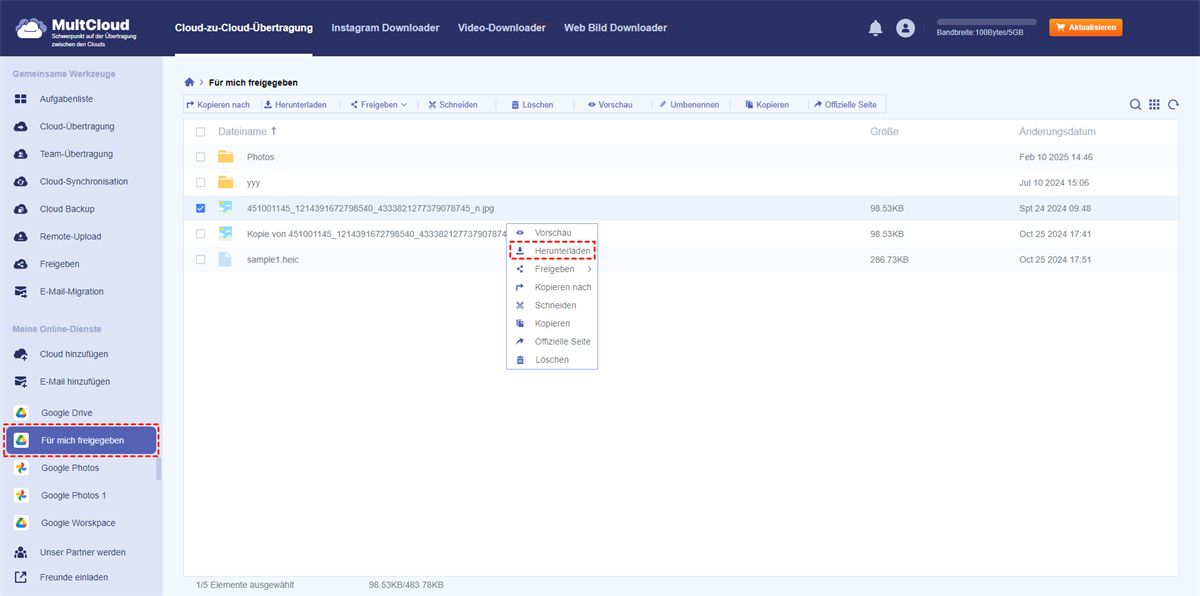Viewport: 1200px width, 596px height.
Task: Check the Photos folder checkbox
Action: [201, 157]
